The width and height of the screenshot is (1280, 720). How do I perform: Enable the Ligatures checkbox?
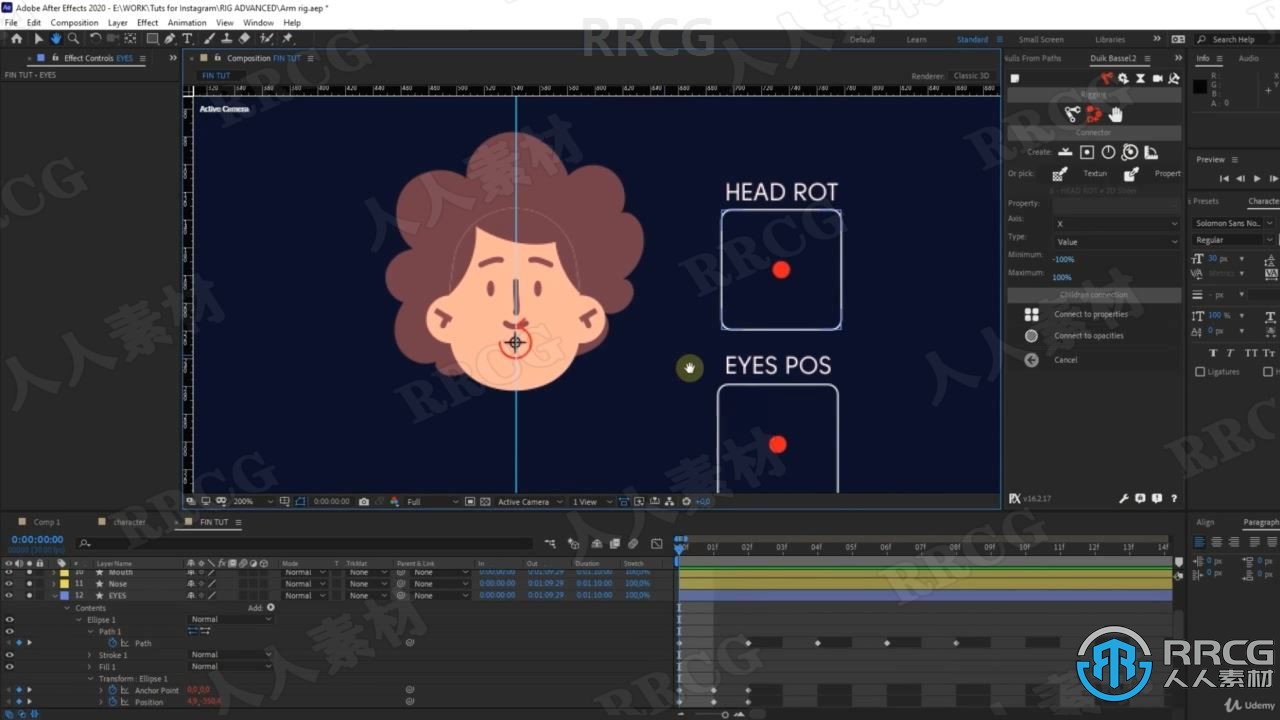(1200, 372)
